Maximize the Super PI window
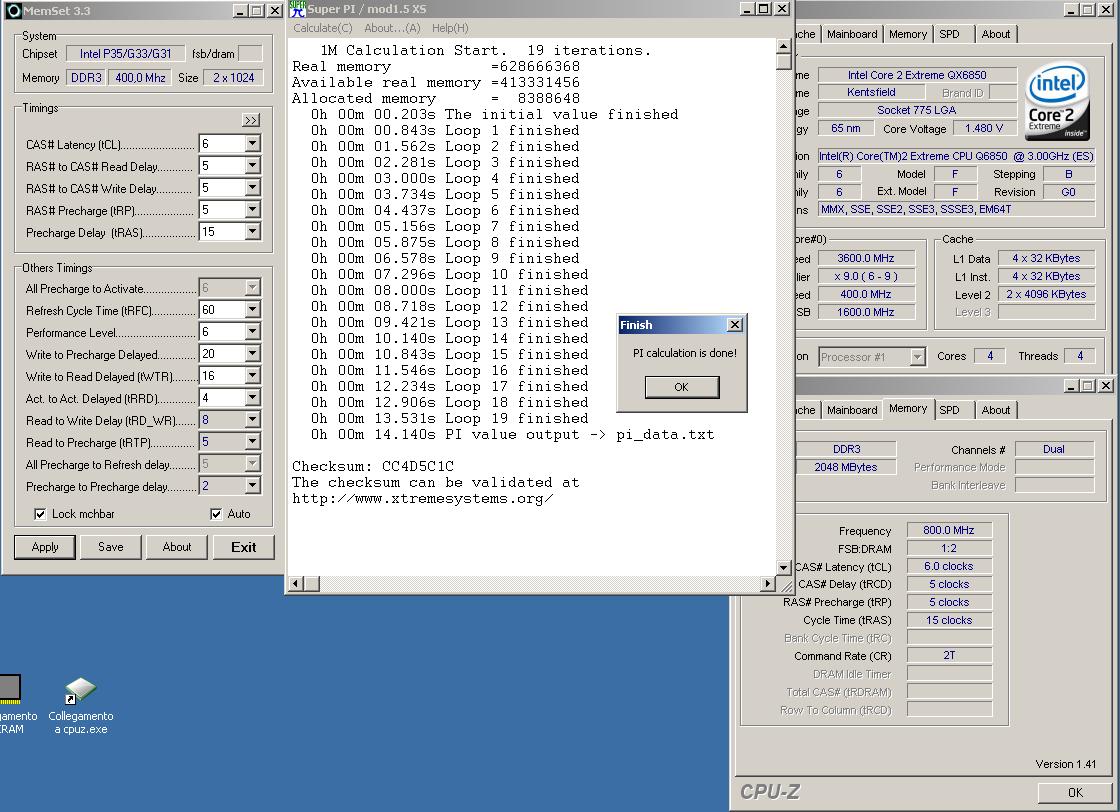The height and width of the screenshot is (812, 1120). coord(764,9)
